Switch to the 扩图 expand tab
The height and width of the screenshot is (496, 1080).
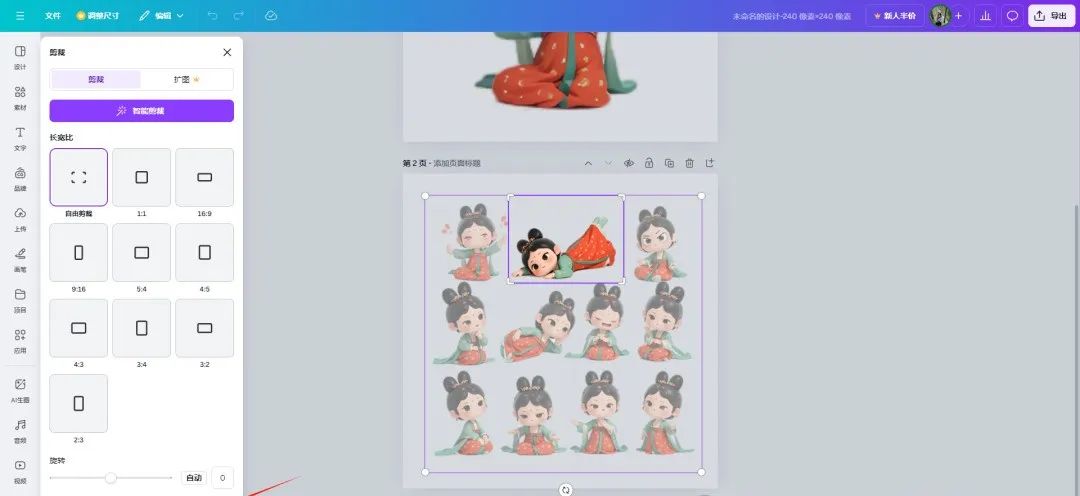(187, 79)
